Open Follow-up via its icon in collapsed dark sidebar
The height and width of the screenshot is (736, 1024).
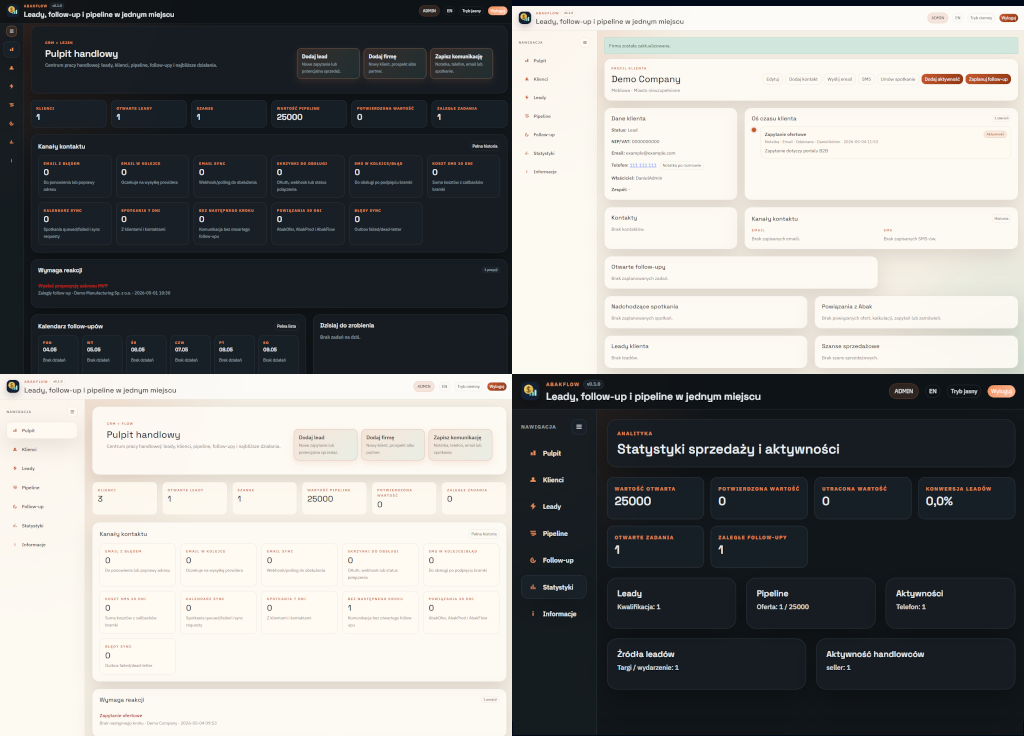pos(11,123)
